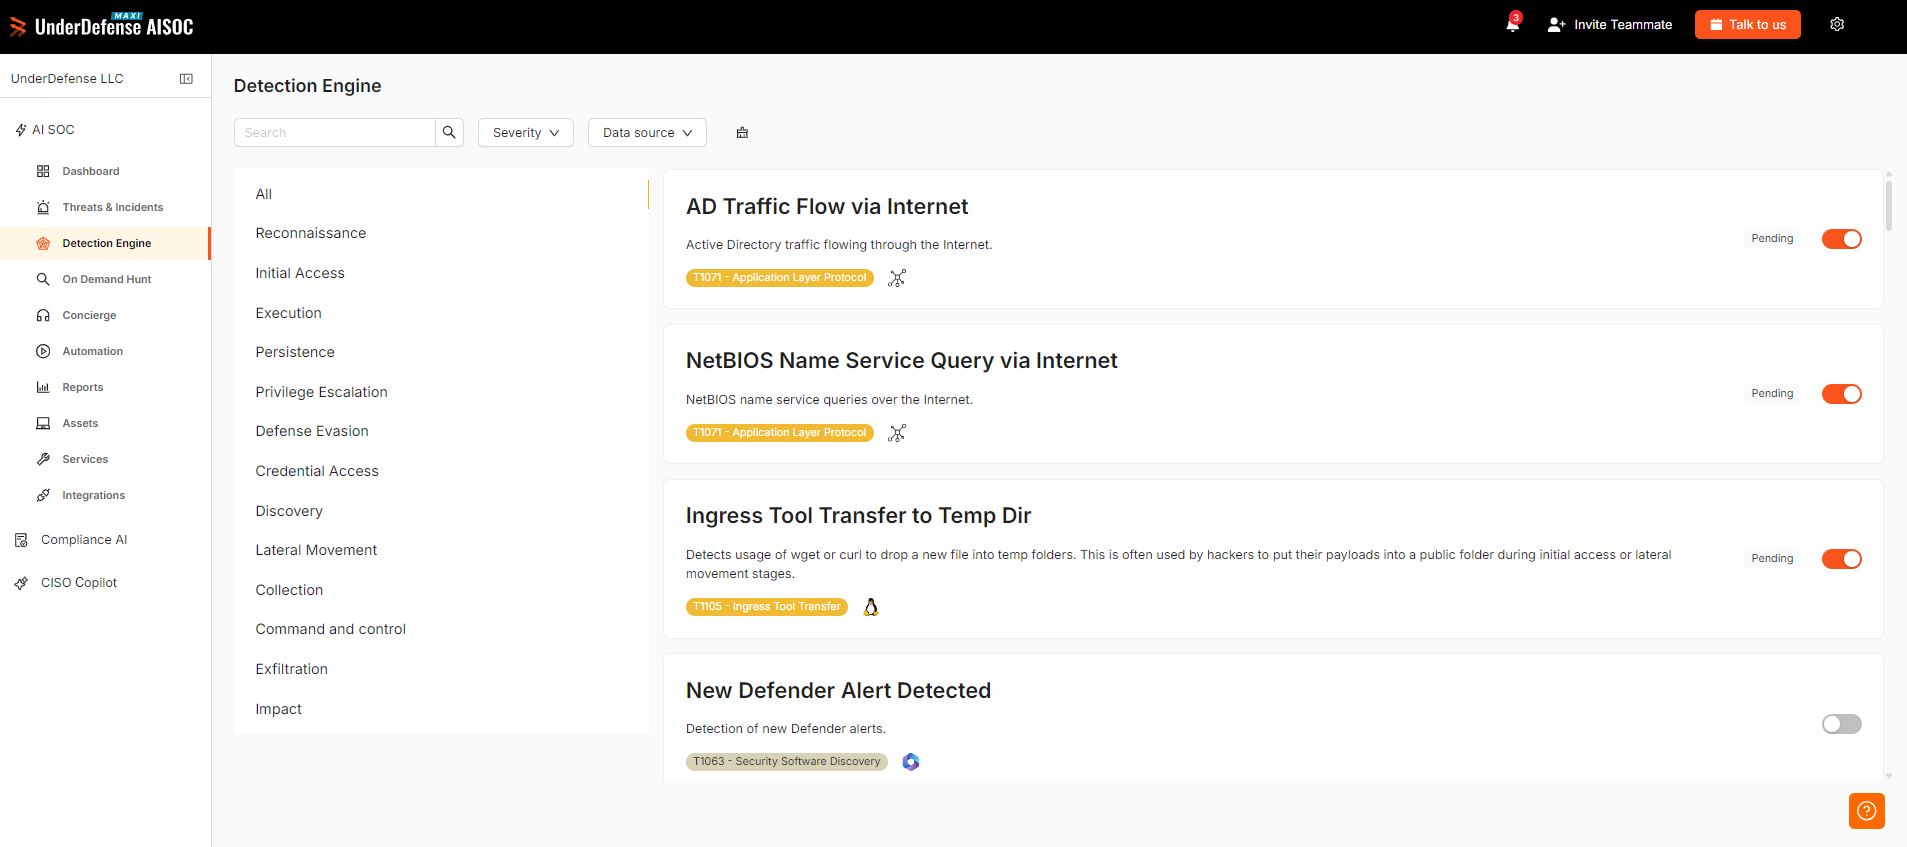1907x847 pixels.
Task: Select the Initial Access category
Action: 300,273
